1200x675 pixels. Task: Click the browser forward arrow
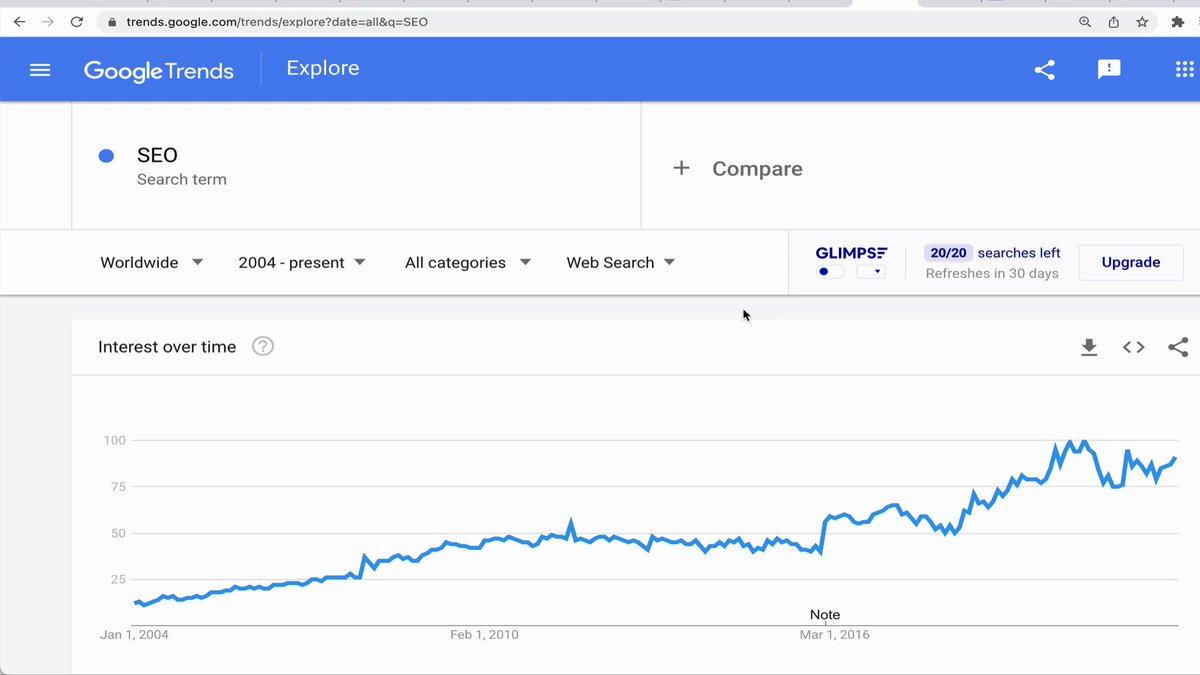pos(48,21)
